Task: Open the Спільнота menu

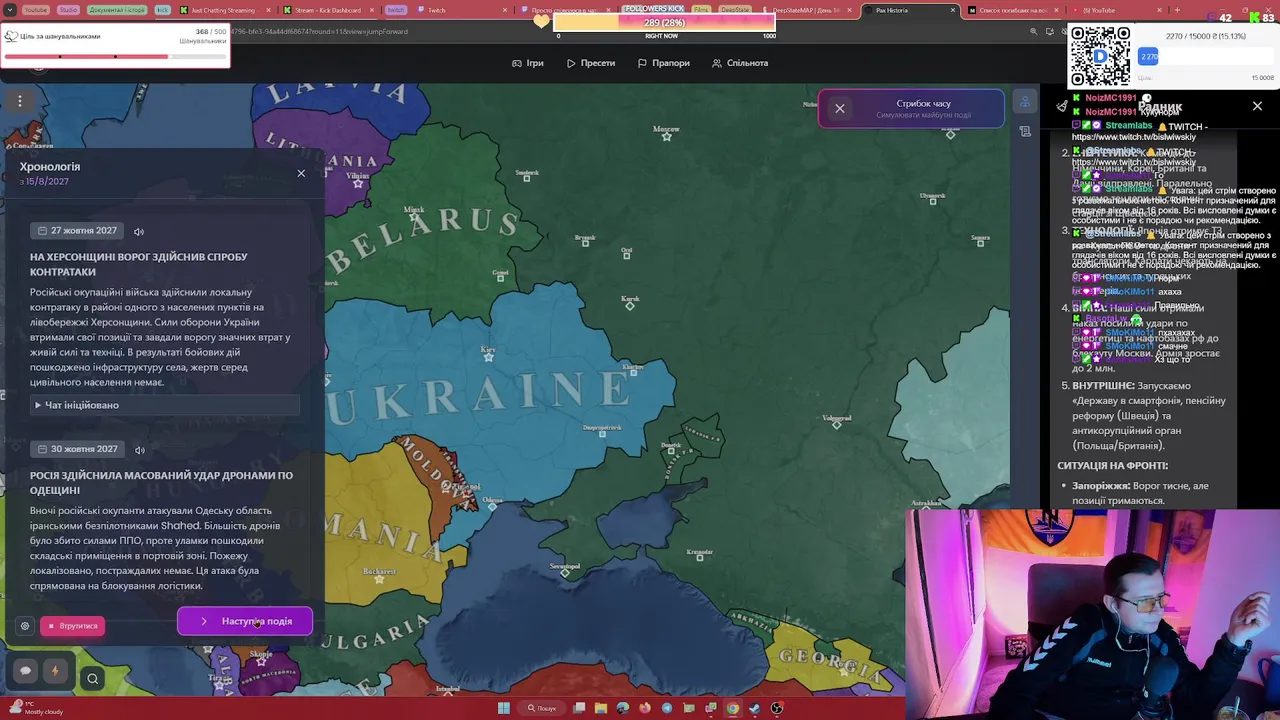Action: [740, 63]
